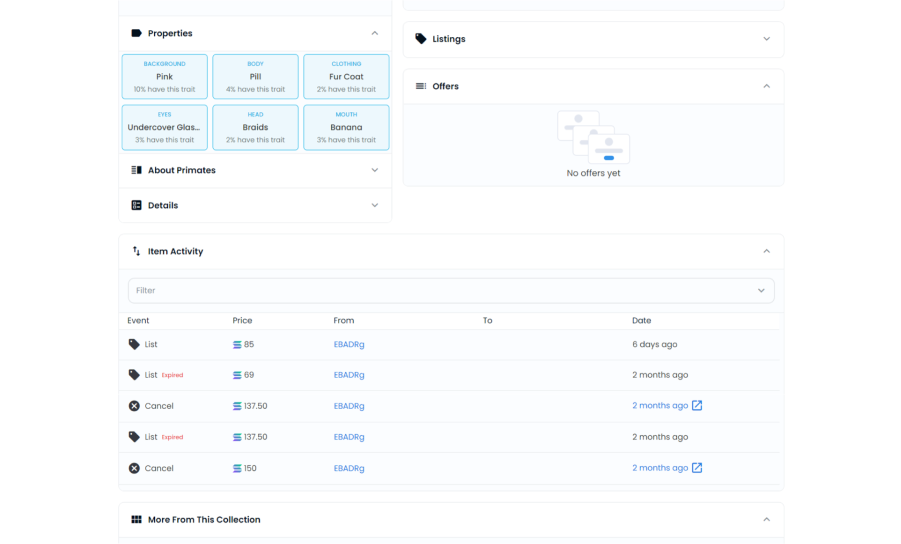The width and height of the screenshot is (901, 544).
Task: Click Expired label on List 69 row
Action: (172, 375)
